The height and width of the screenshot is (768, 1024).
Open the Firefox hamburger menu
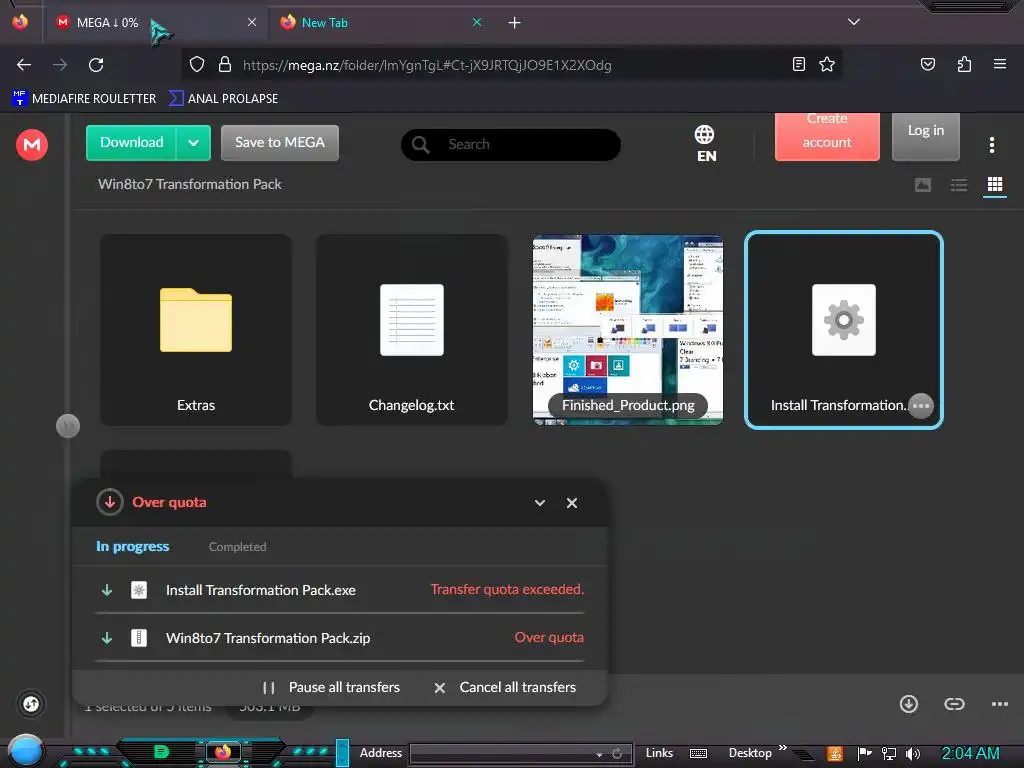click(999, 64)
